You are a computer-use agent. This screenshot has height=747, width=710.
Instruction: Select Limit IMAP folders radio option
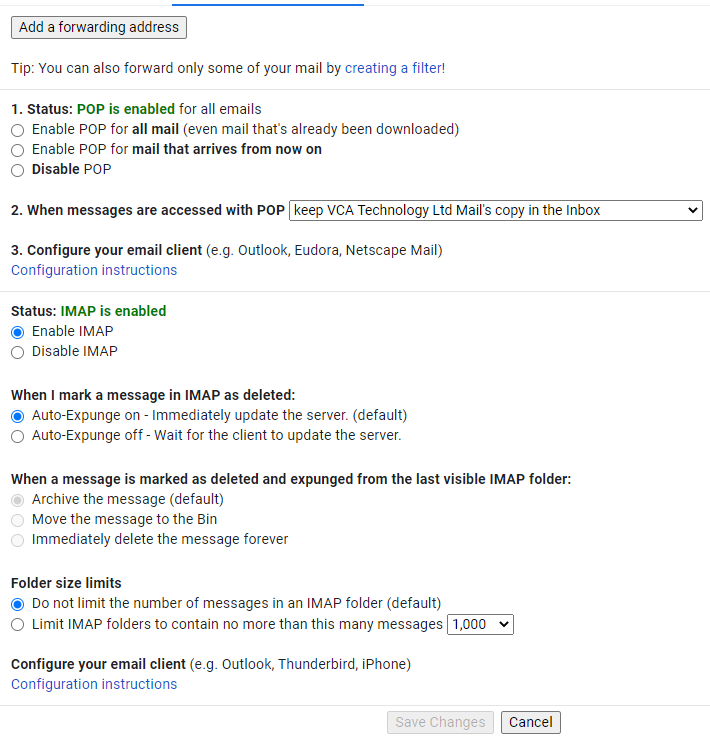(18, 624)
